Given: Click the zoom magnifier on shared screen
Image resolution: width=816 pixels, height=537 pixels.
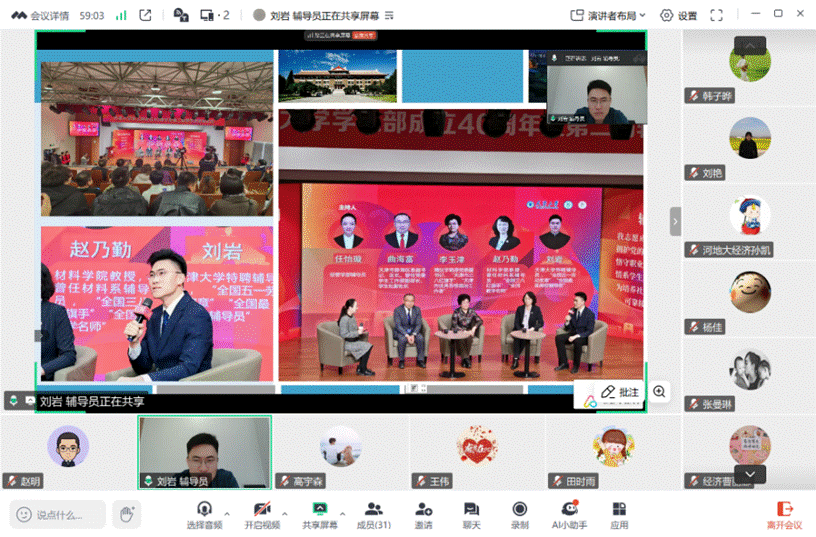Looking at the screenshot, I should [659, 392].
